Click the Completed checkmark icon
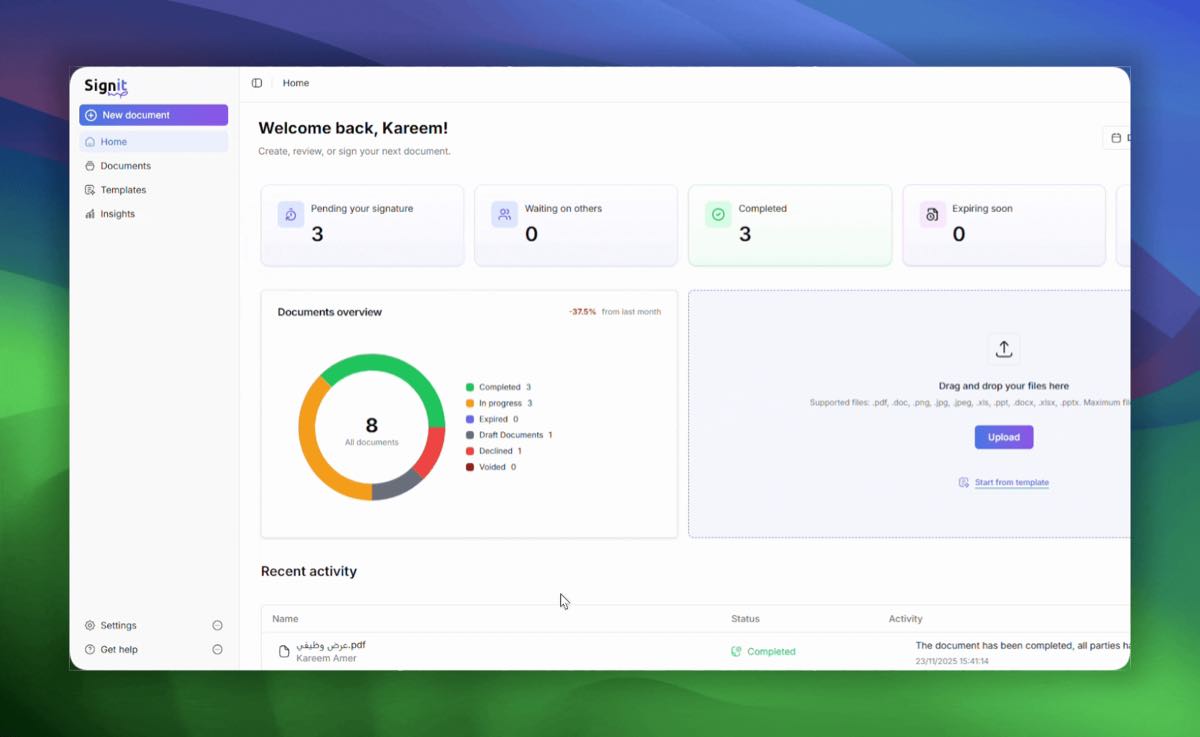The image size is (1200, 737). pyautogui.click(x=718, y=214)
